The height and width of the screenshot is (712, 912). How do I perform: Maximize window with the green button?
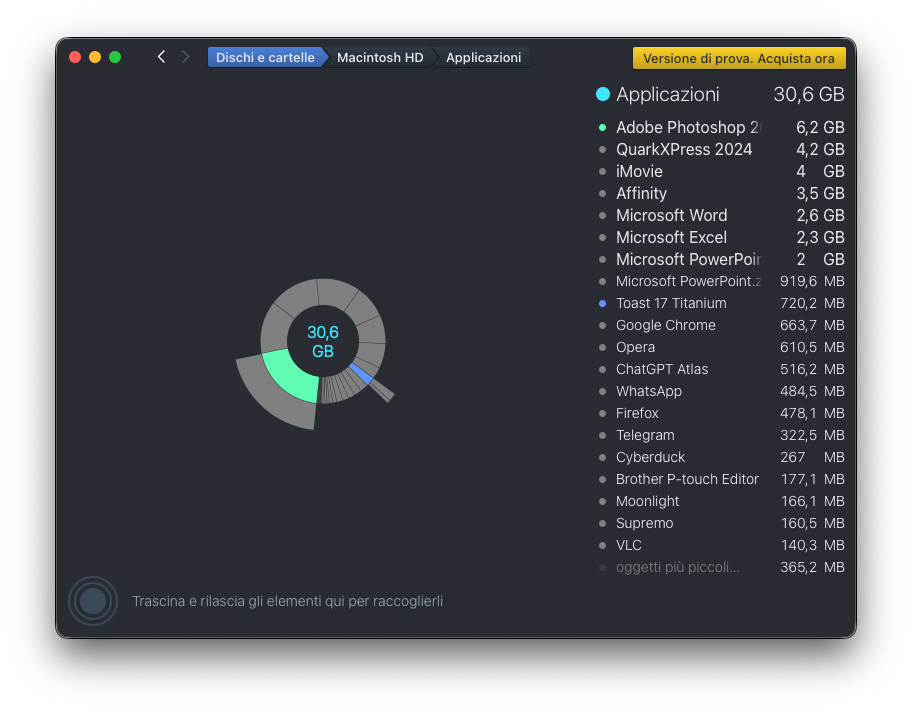click(115, 57)
